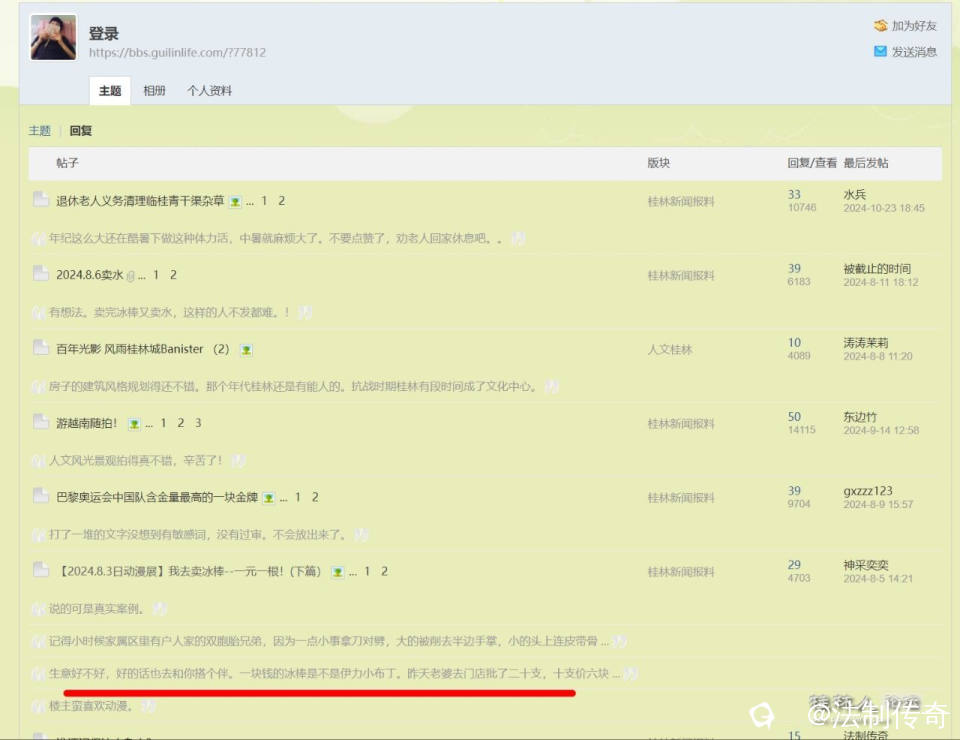Image resolution: width=960 pixels, height=740 pixels.
Task: Open last poster 水兵 profile
Action: (x=854, y=194)
